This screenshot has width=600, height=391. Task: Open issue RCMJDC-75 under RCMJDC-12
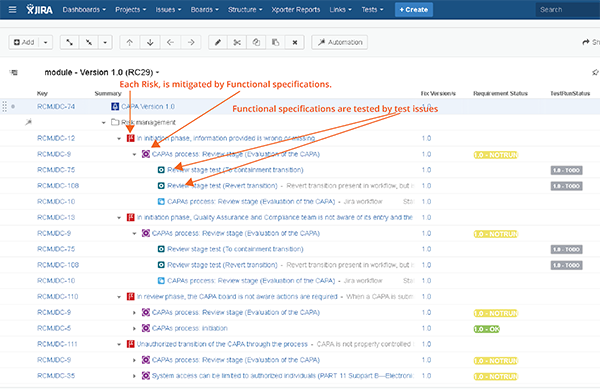click(56, 170)
